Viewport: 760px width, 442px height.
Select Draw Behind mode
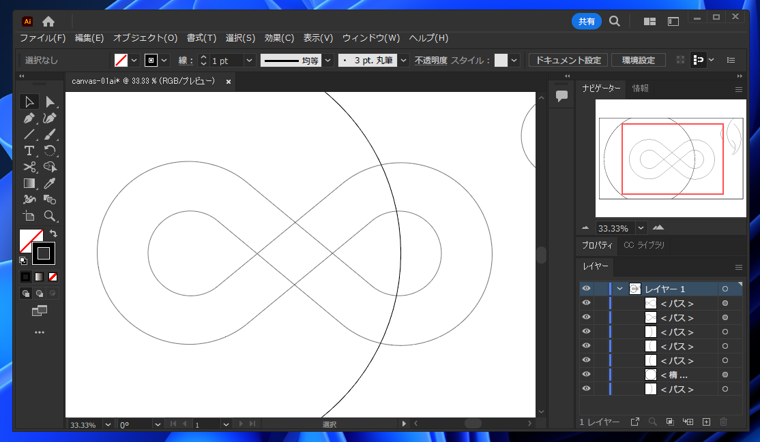pos(39,294)
